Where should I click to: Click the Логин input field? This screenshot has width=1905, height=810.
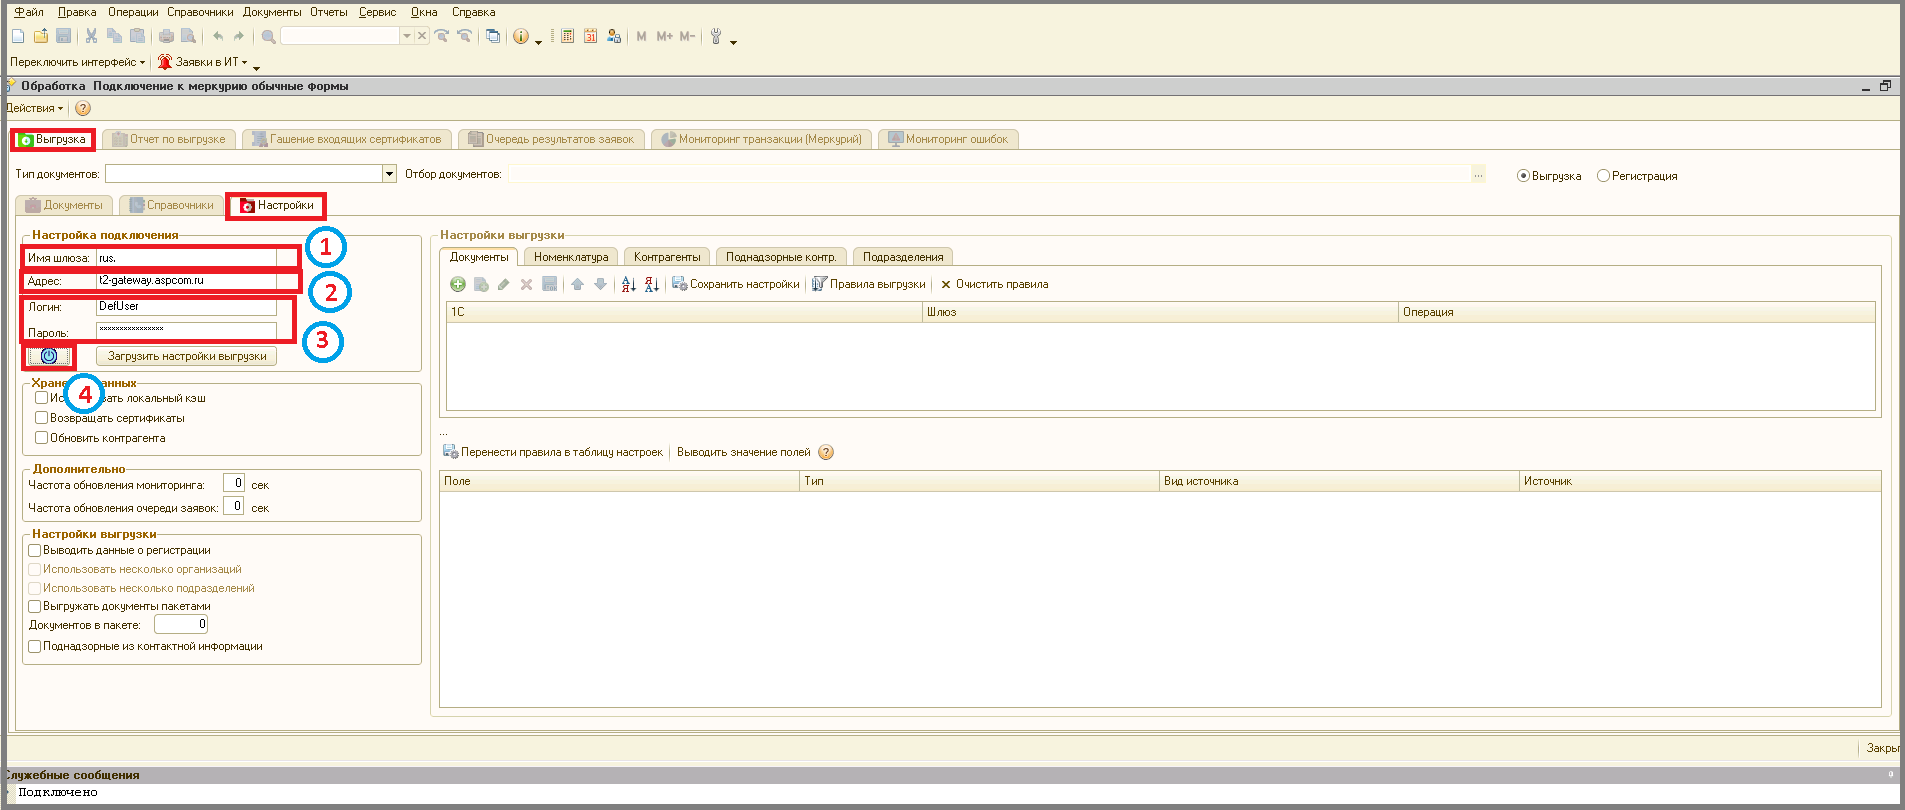[186, 307]
